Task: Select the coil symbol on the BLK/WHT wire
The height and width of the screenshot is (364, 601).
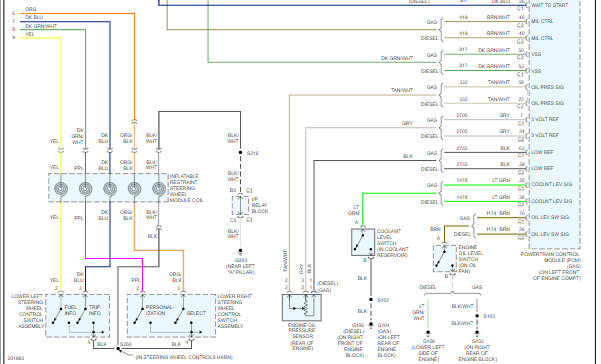Action: pyautogui.click(x=159, y=189)
